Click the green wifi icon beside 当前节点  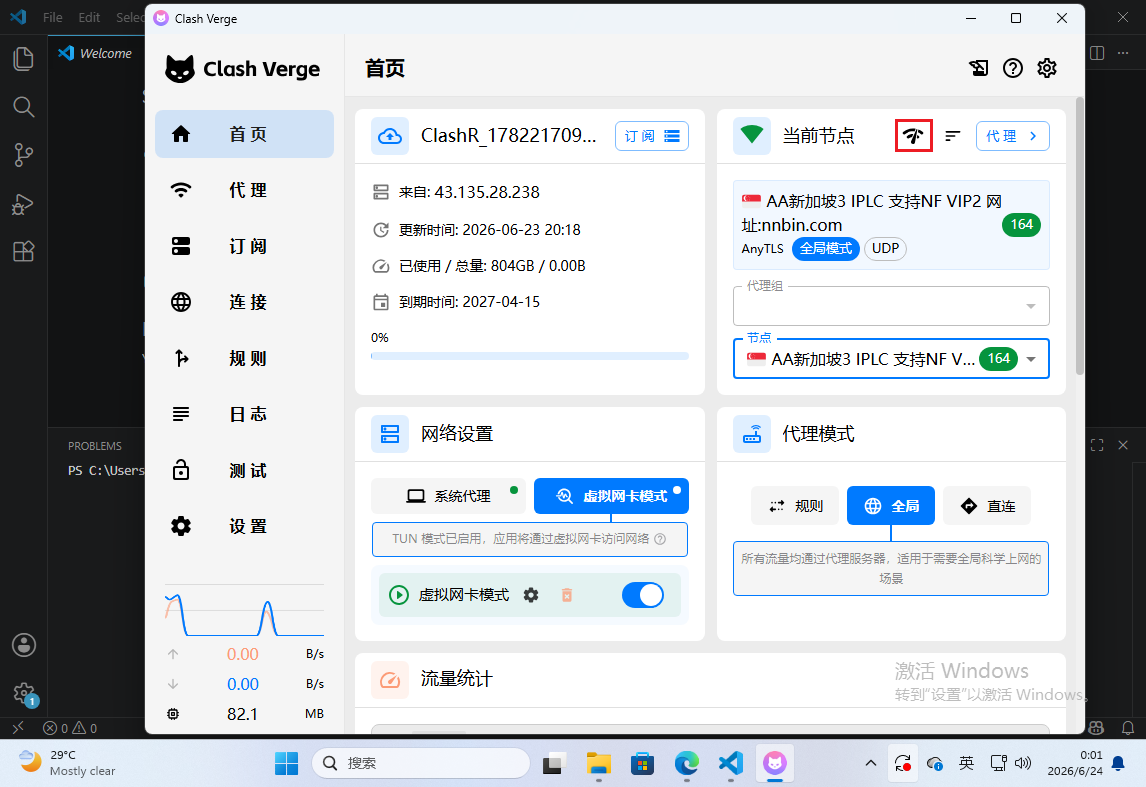pos(751,136)
